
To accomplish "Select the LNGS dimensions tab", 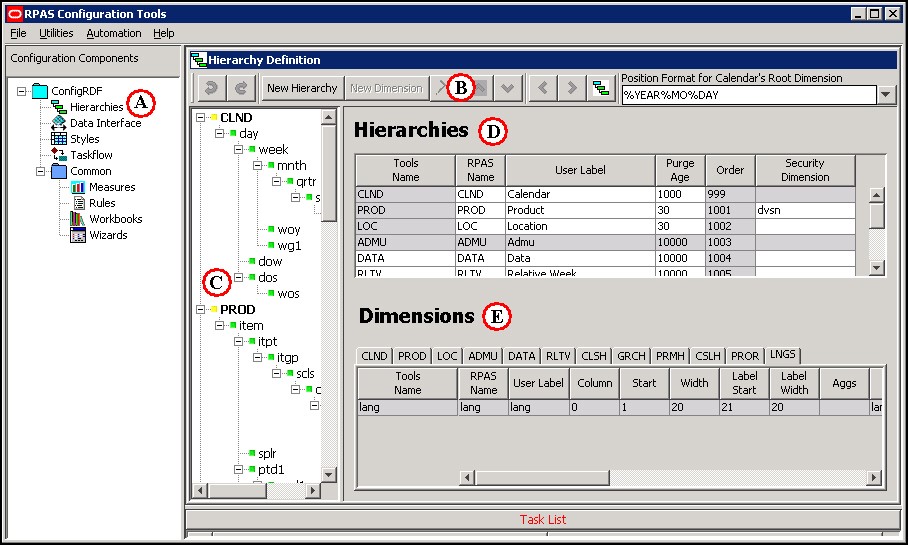I will tap(783, 354).
